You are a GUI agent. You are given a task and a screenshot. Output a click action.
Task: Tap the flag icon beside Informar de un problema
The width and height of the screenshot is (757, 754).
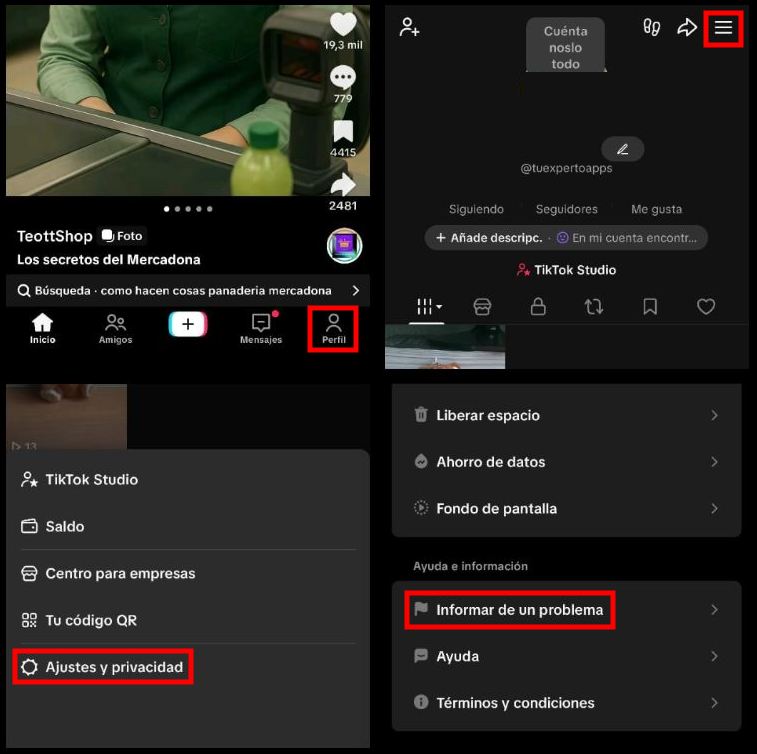pyautogui.click(x=421, y=609)
